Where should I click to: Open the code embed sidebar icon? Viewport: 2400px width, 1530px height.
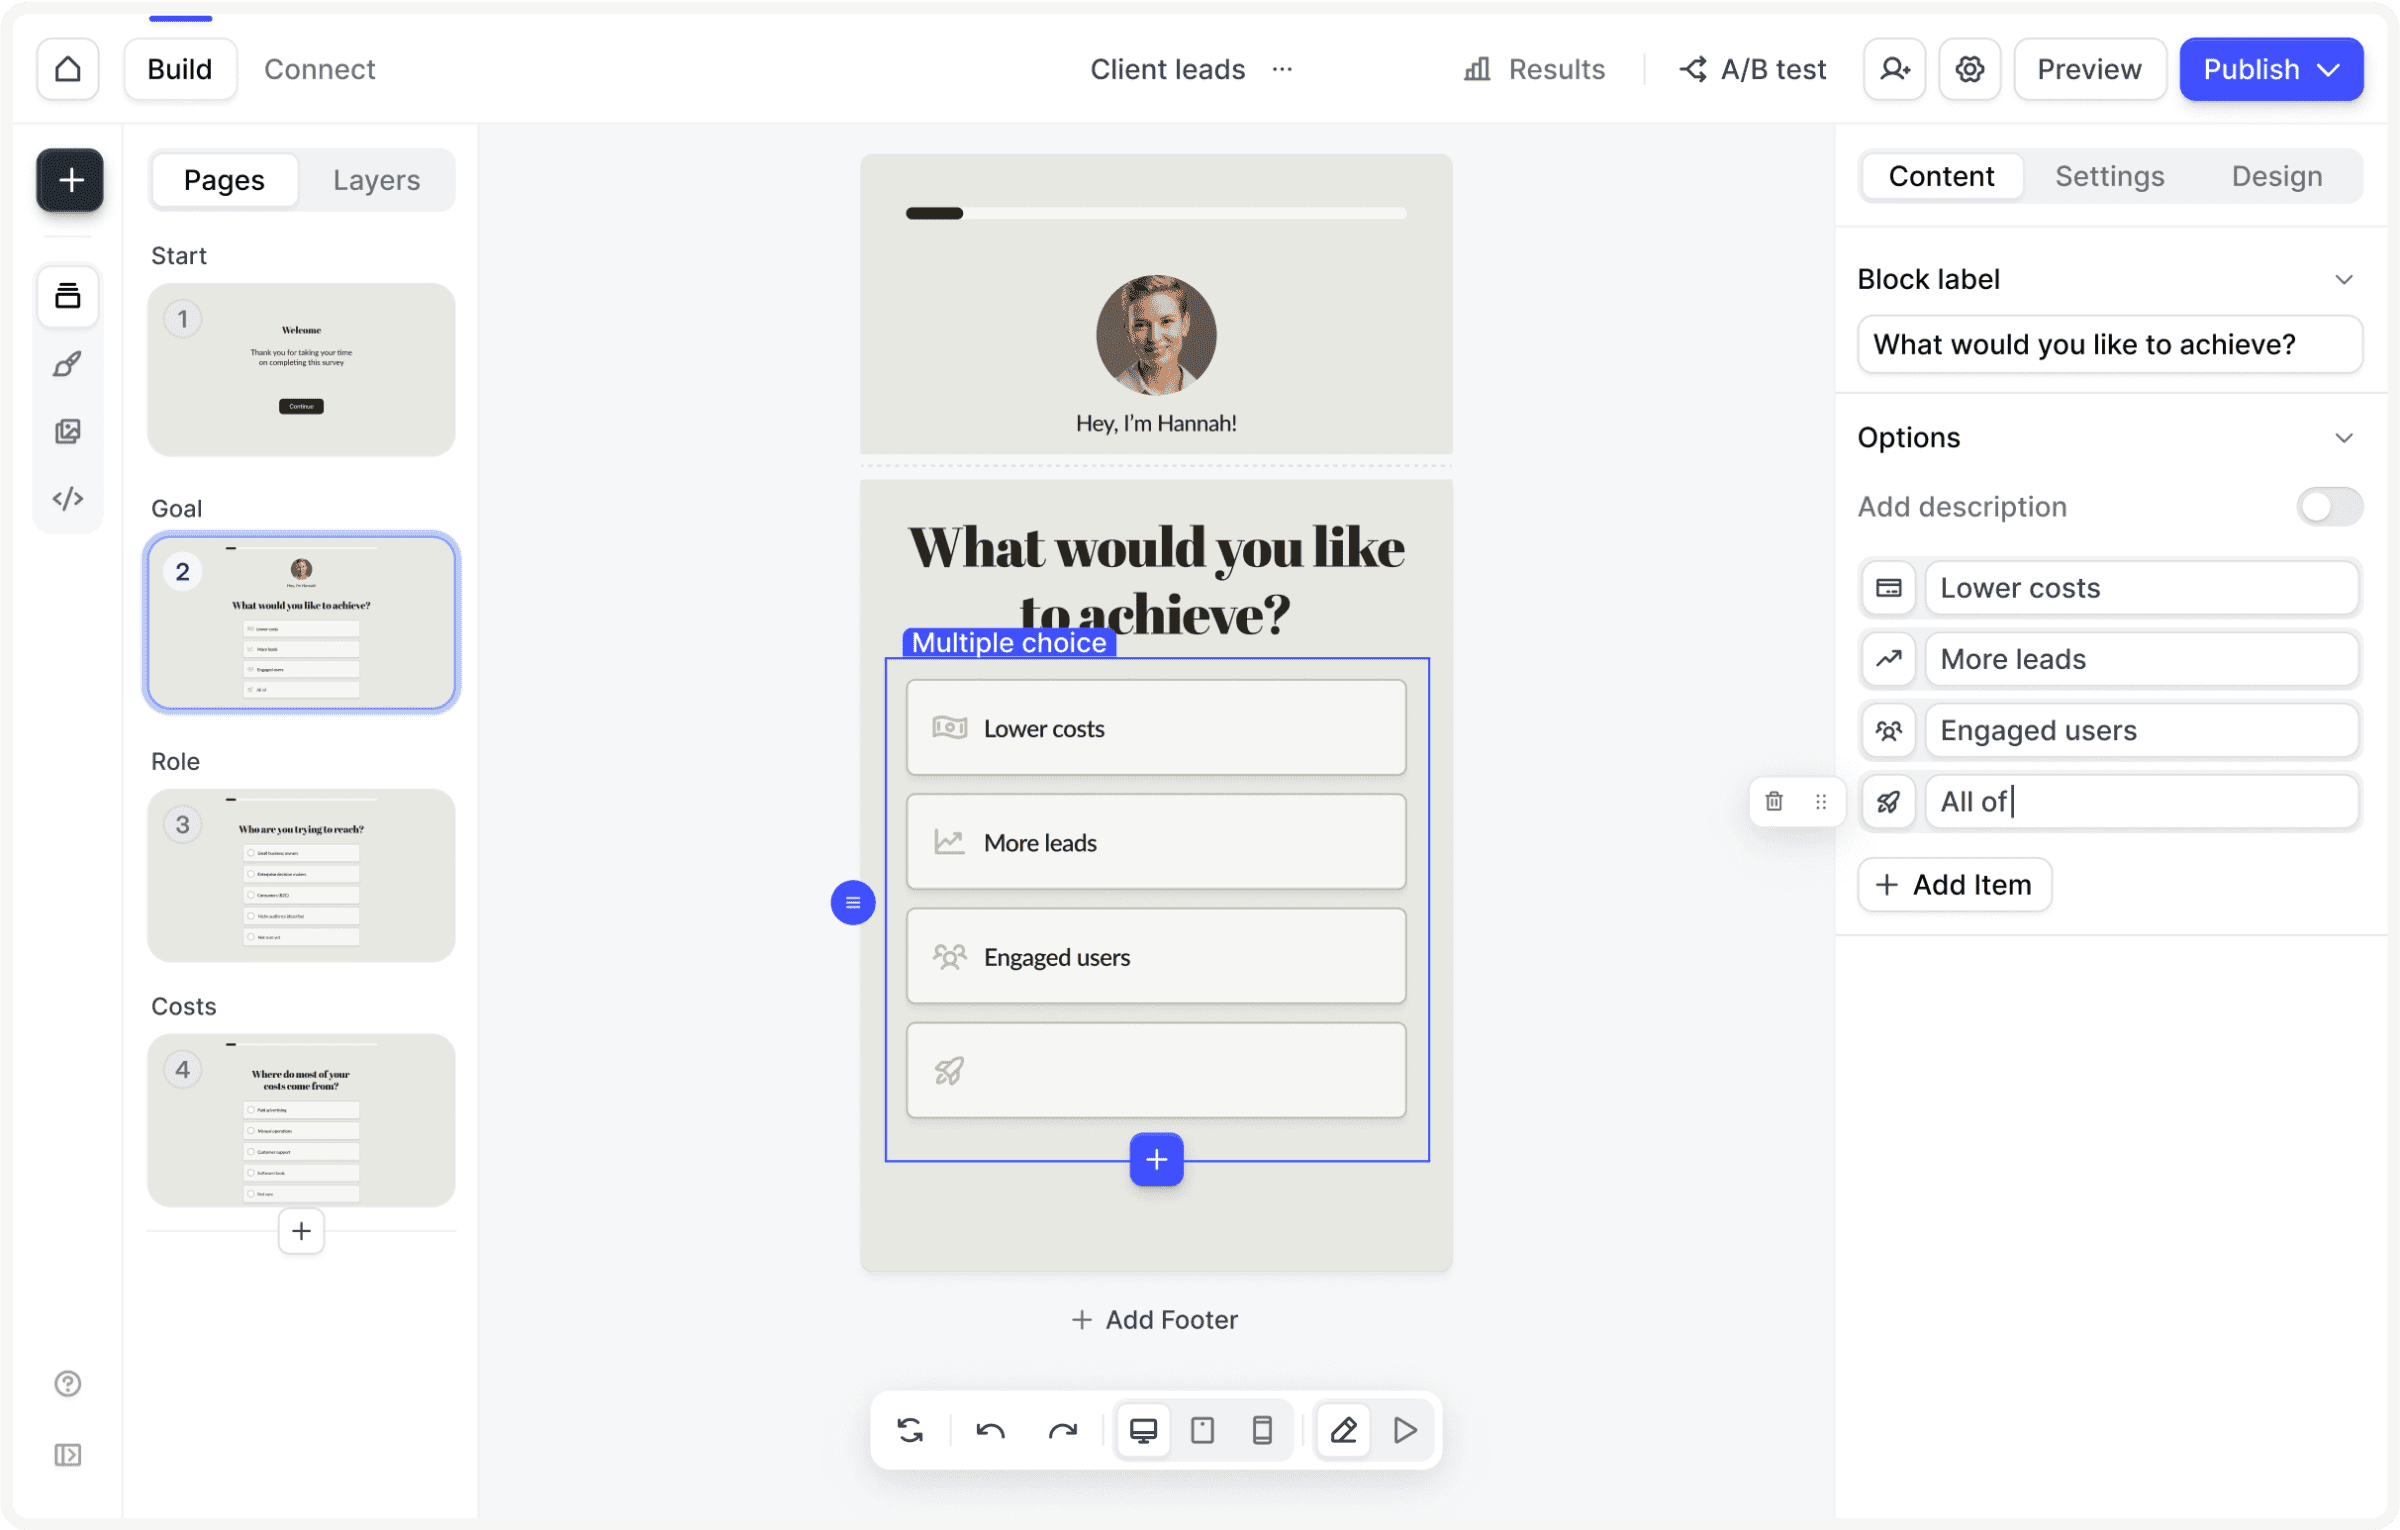(68, 498)
